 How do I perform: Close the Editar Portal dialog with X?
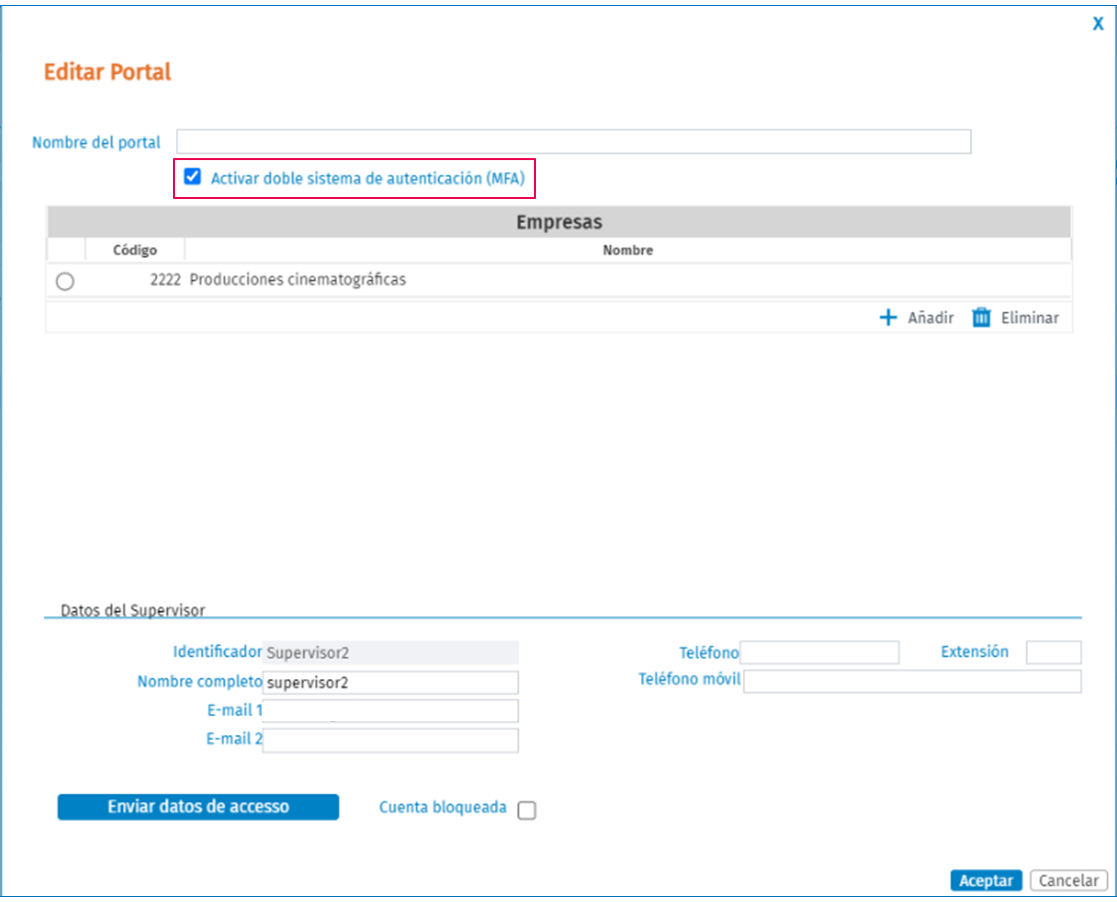[x=1098, y=24]
